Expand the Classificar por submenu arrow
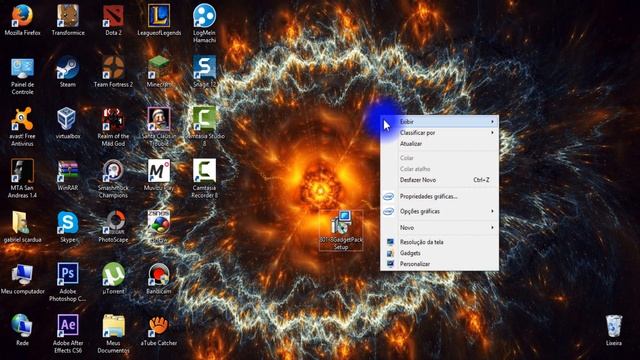 pos(492,133)
